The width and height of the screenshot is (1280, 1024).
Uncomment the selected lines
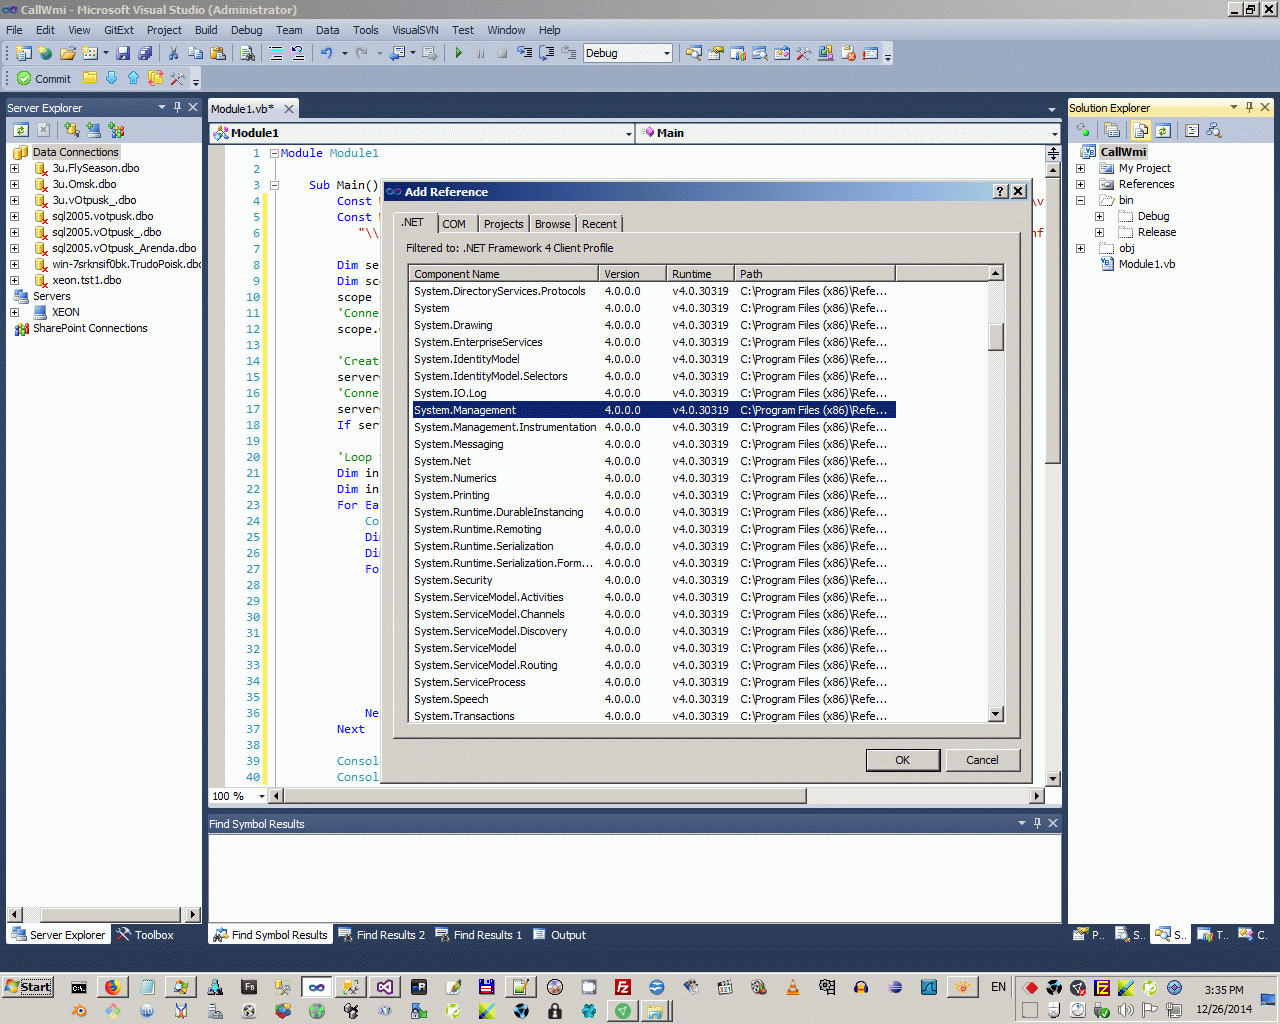coord(298,53)
